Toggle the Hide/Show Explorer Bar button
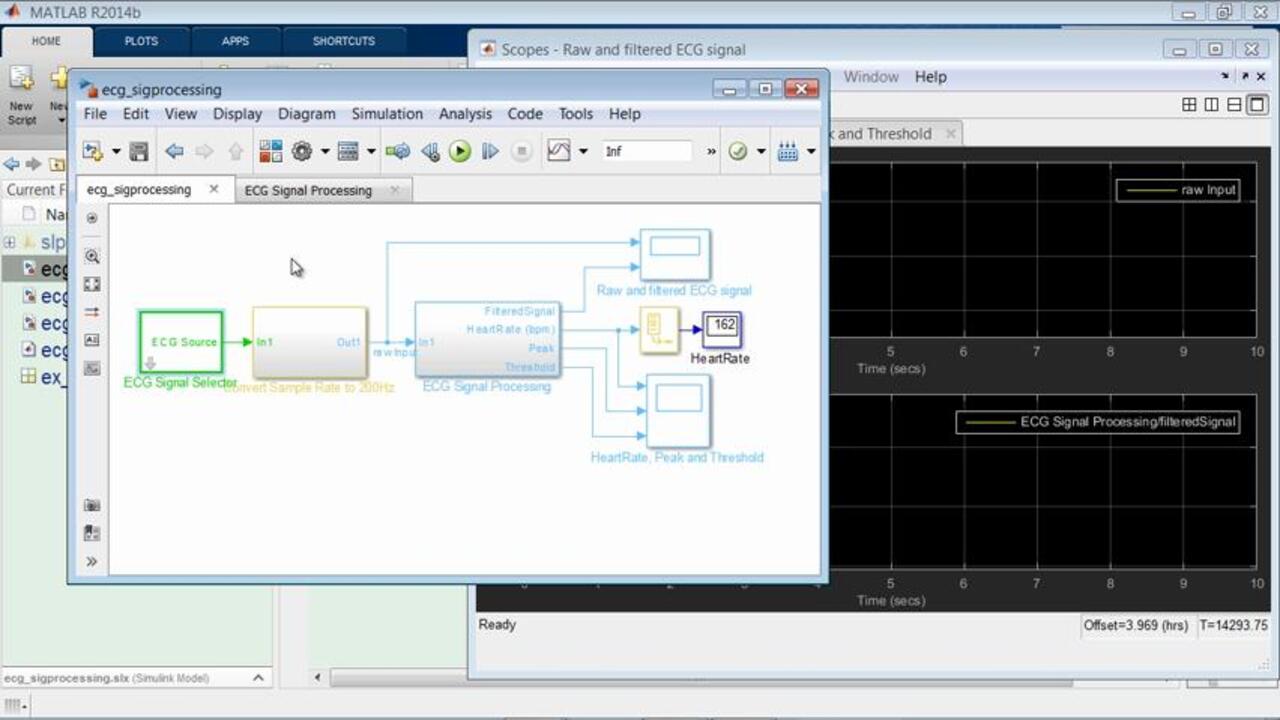Viewport: 1280px width, 720px height. coord(92,218)
